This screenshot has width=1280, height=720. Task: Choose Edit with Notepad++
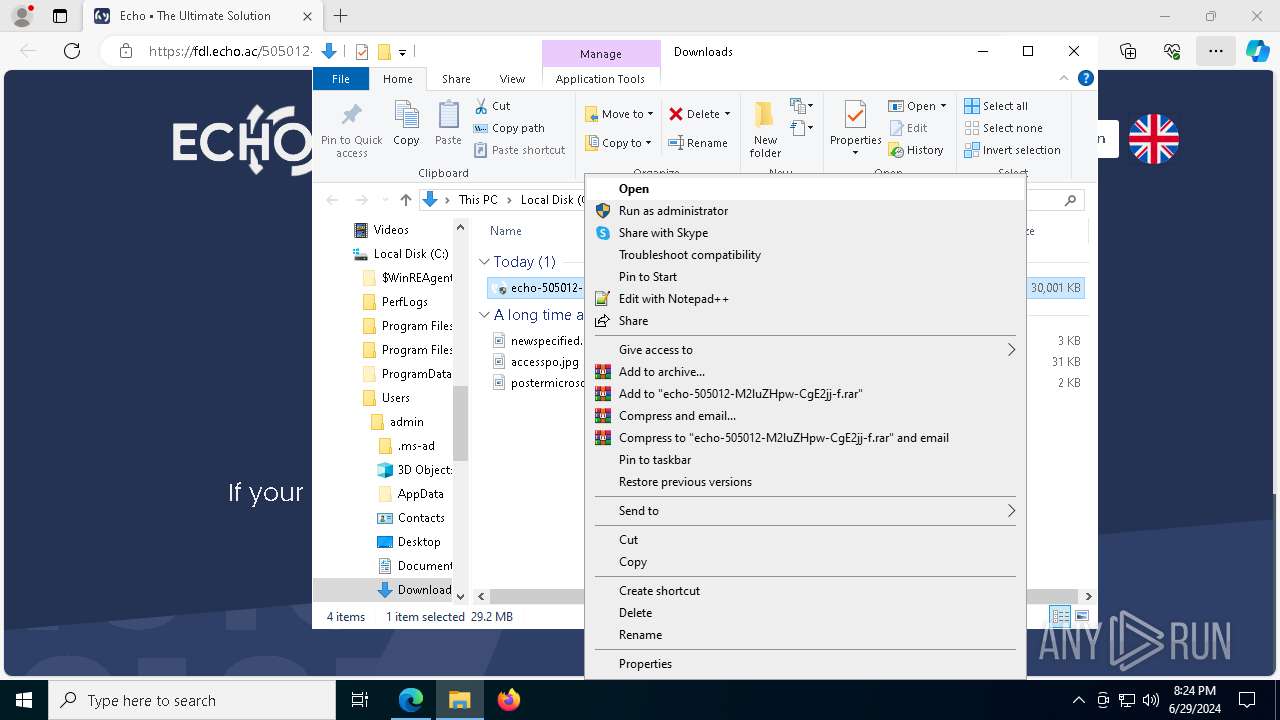pyautogui.click(x=805, y=299)
